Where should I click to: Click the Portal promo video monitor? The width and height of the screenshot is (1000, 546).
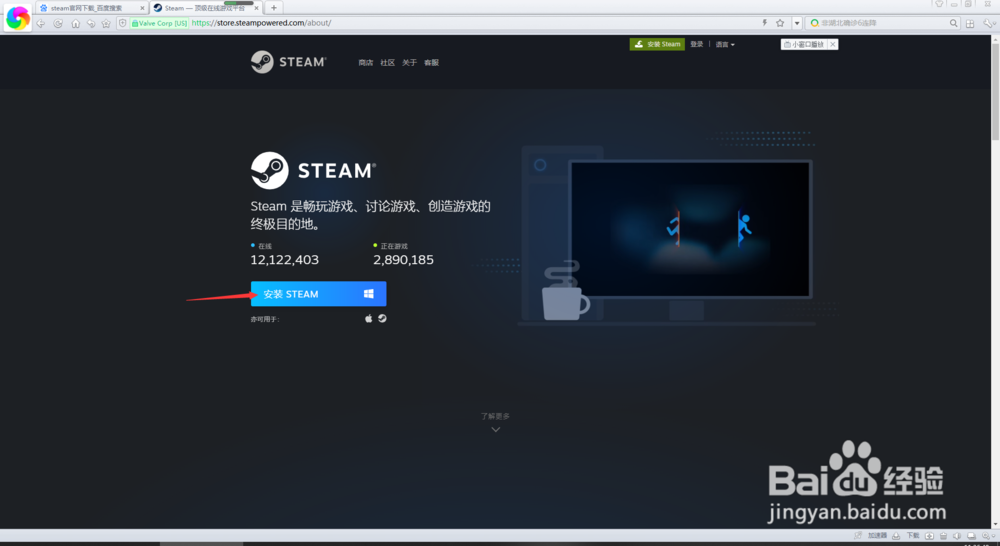pyautogui.click(x=690, y=228)
